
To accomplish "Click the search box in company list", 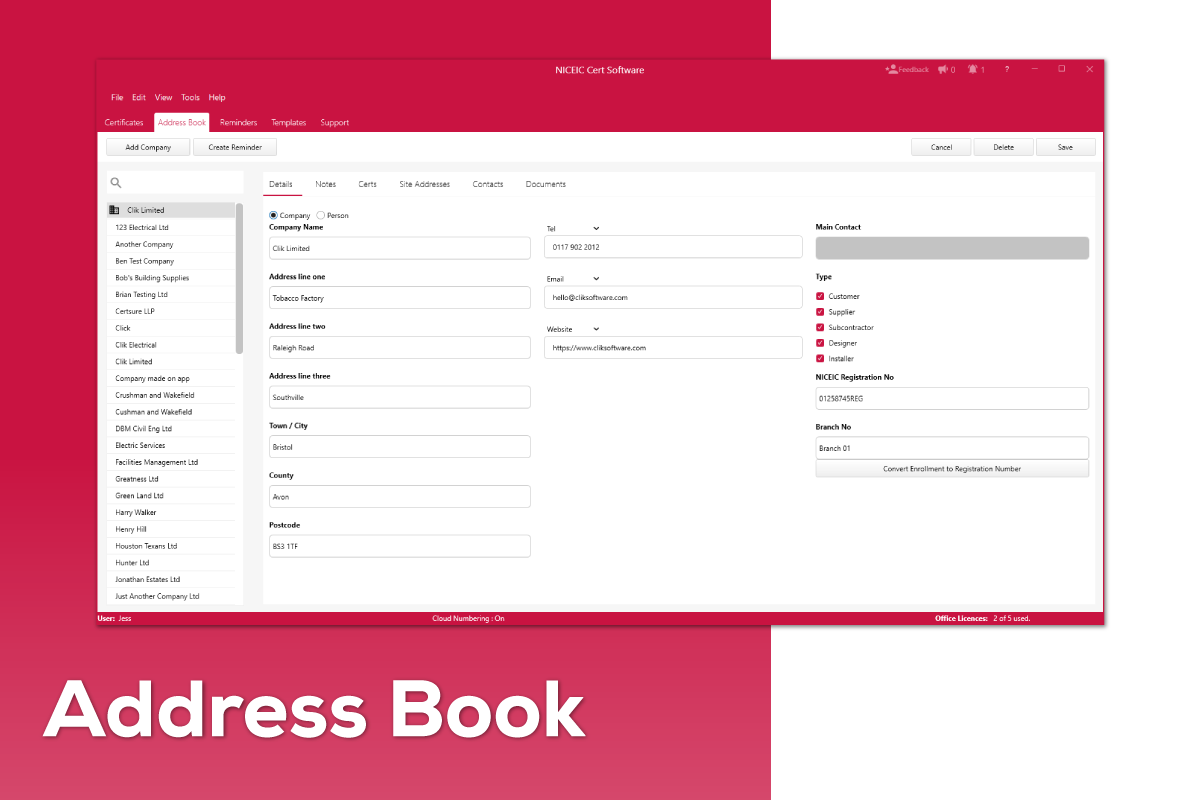I will click(x=175, y=183).
